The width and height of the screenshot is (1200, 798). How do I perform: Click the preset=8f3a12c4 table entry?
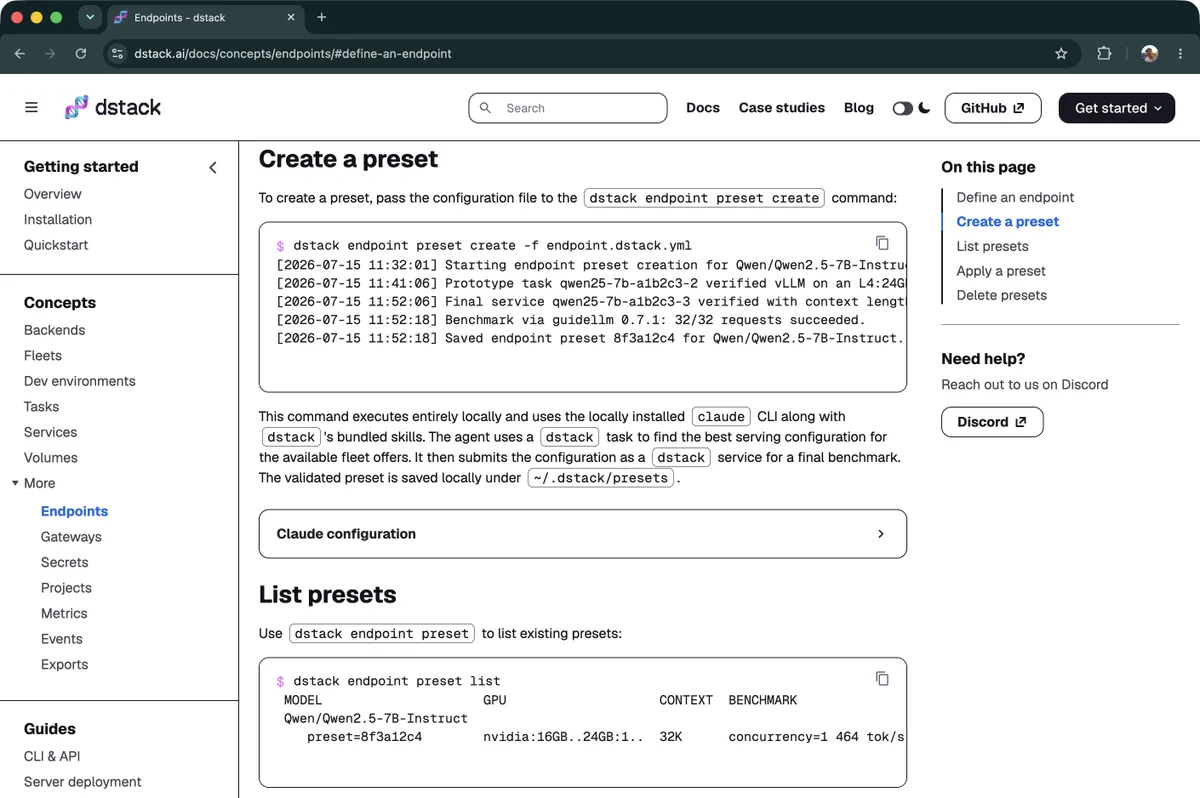(365, 737)
